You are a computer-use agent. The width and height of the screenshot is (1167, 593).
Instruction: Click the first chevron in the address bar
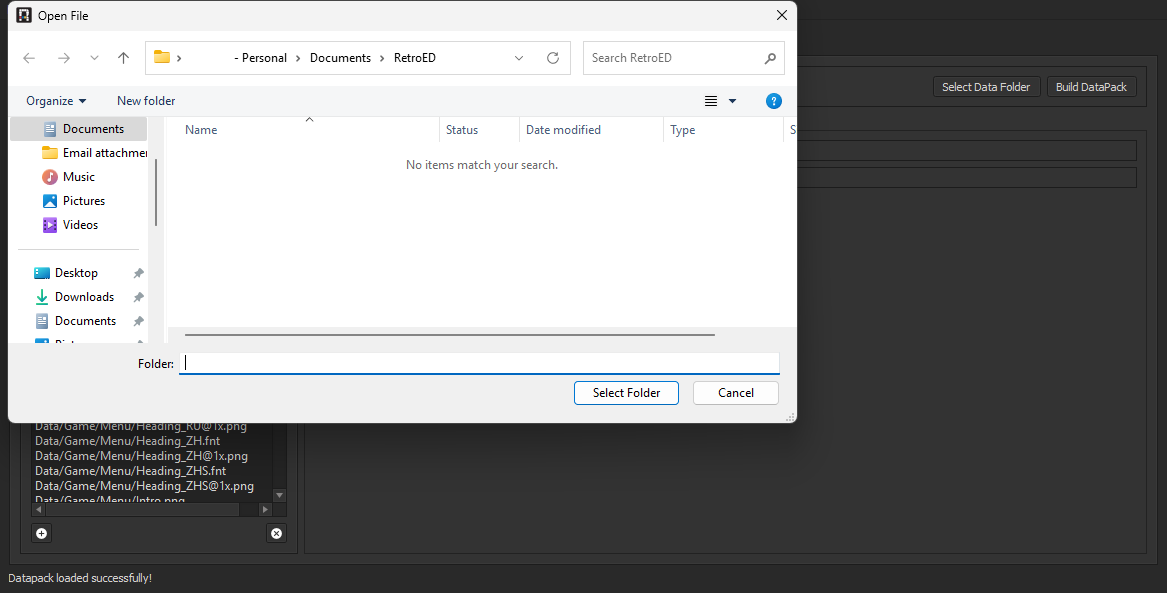[179, 58]
